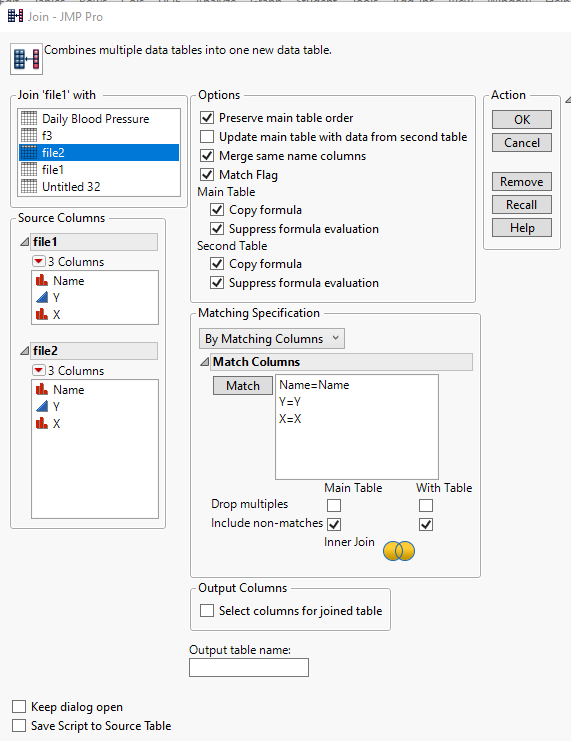Open the red triangle menu for file1's 3 Columns
Image resolution: width=571 pixels, height=741 pixels.
coord(39,261)
